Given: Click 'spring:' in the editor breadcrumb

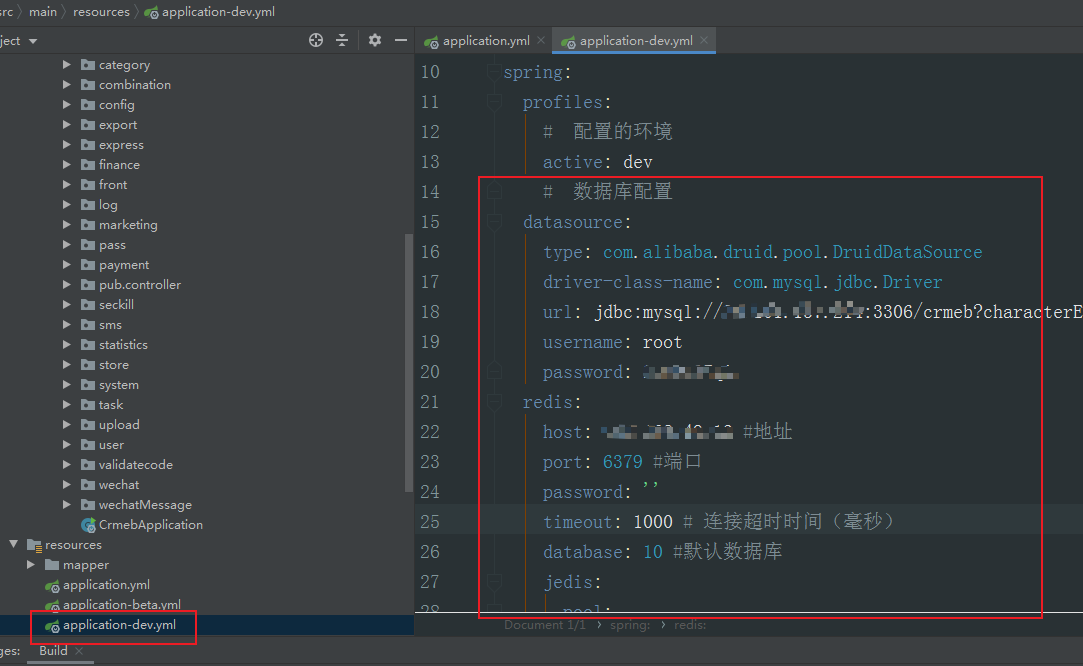Looking at the screenshot, I should pos(630,625).
